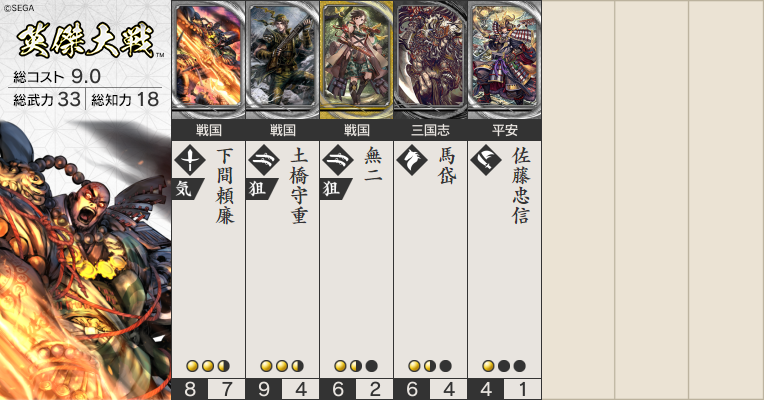Click the gun unit icon for 無二
Image resolution: width=764 pixels, height=400 pixels.
pos(338,160)
